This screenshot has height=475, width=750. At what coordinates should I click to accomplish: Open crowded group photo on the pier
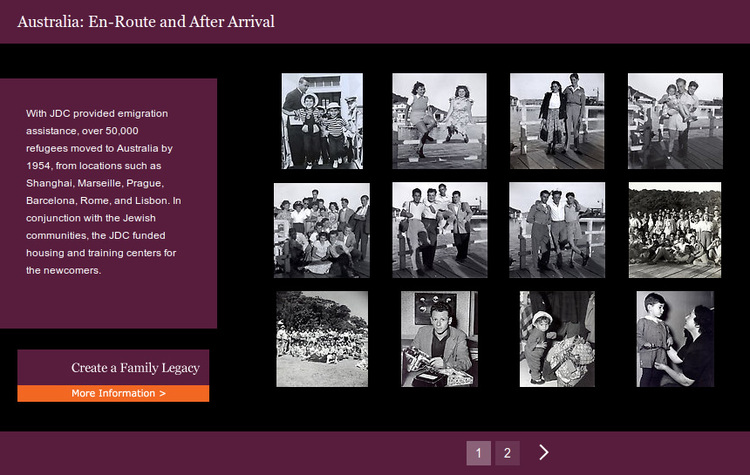322,230
